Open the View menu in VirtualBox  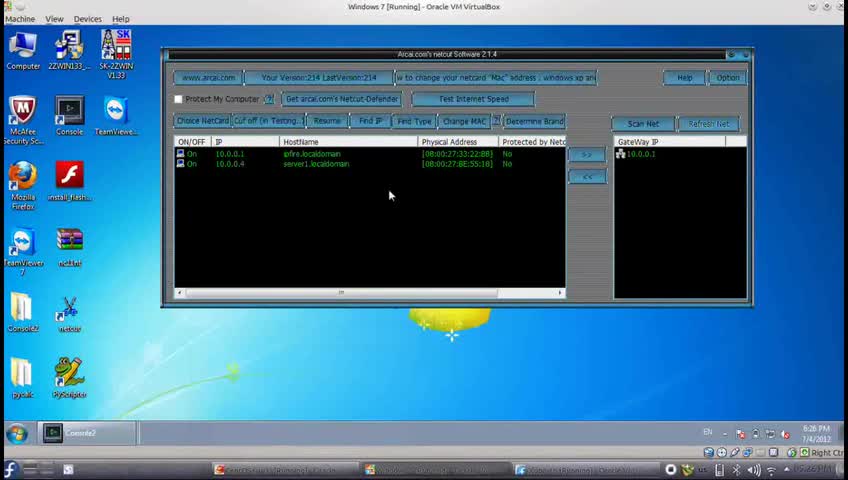click(x=54, y=19)
